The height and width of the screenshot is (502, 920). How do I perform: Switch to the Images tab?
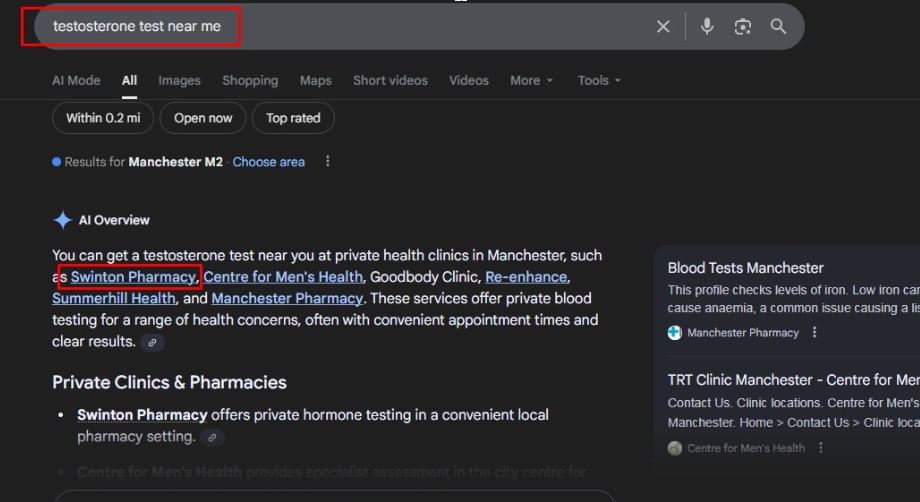coord(179,81)
